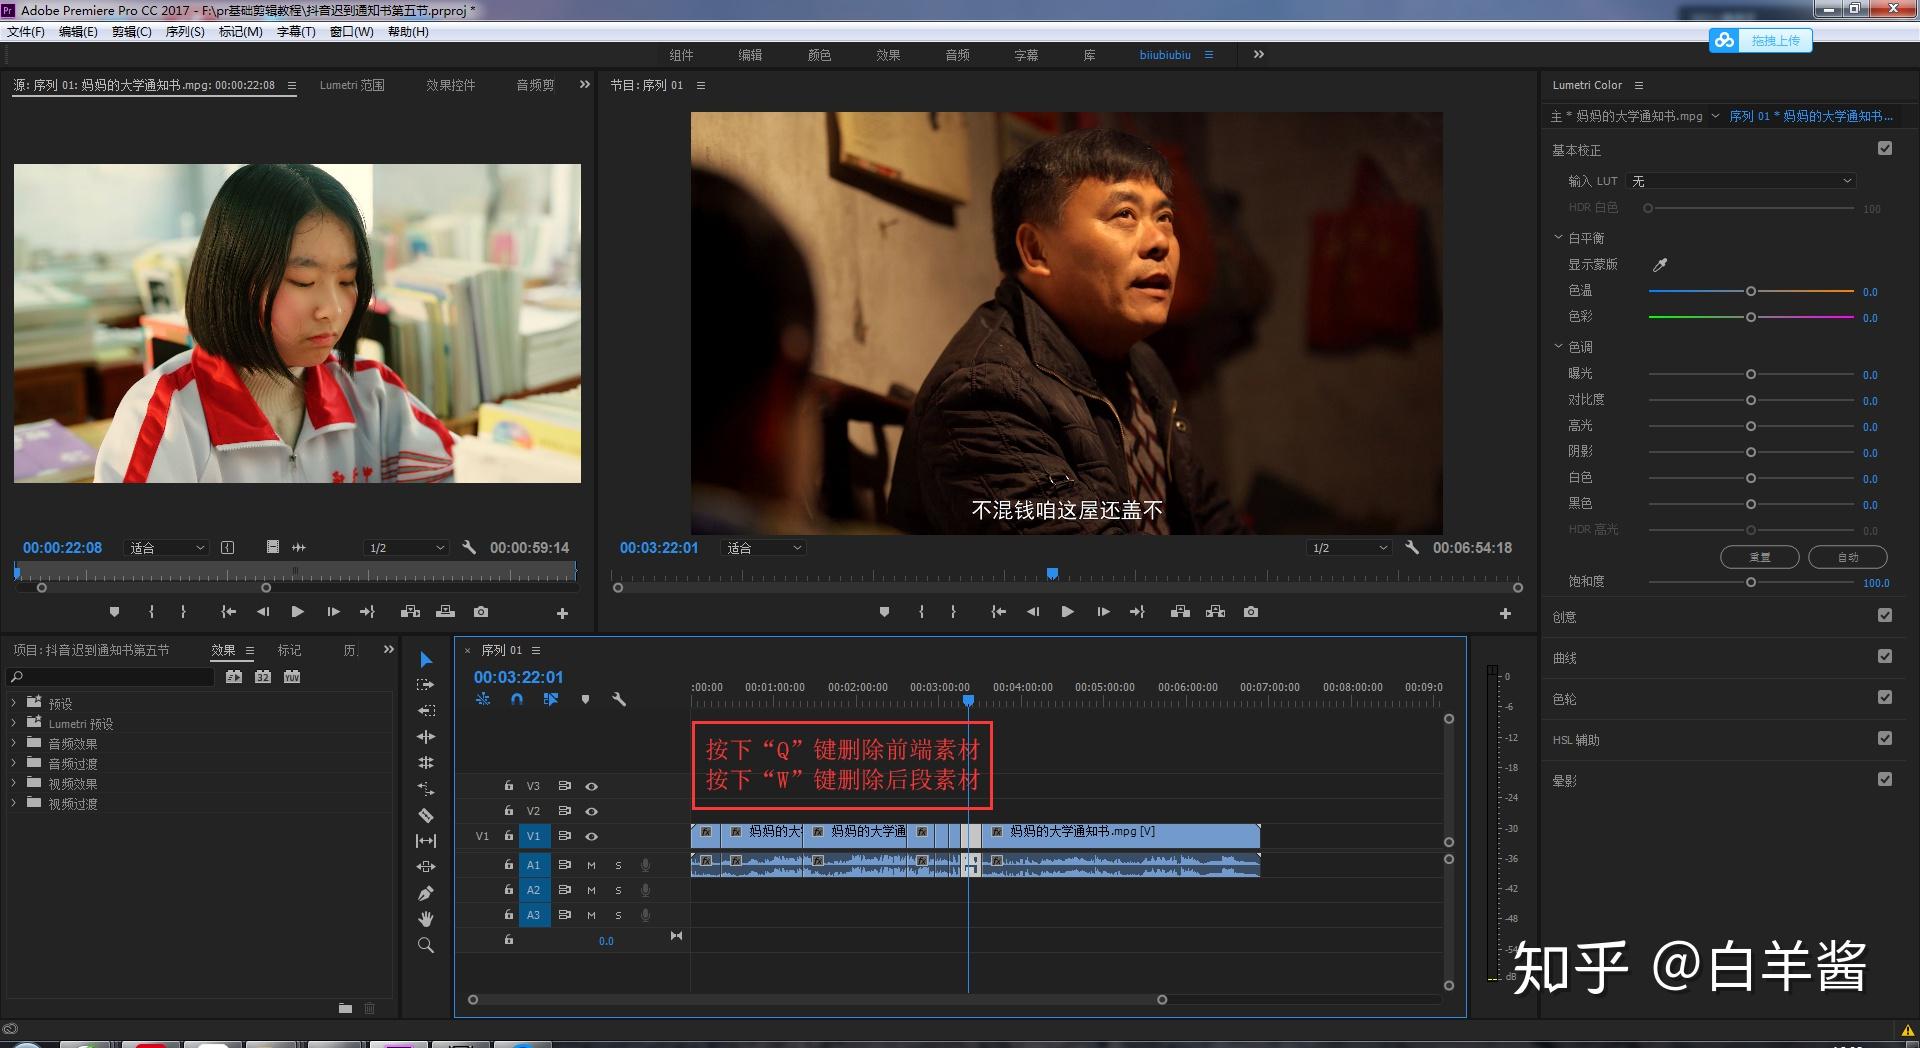Image resolution: width=1920 pixels, height=1048 pixels.
Task: Open source monitor resolution 1/2 dropdown
Action: (406, 548)
